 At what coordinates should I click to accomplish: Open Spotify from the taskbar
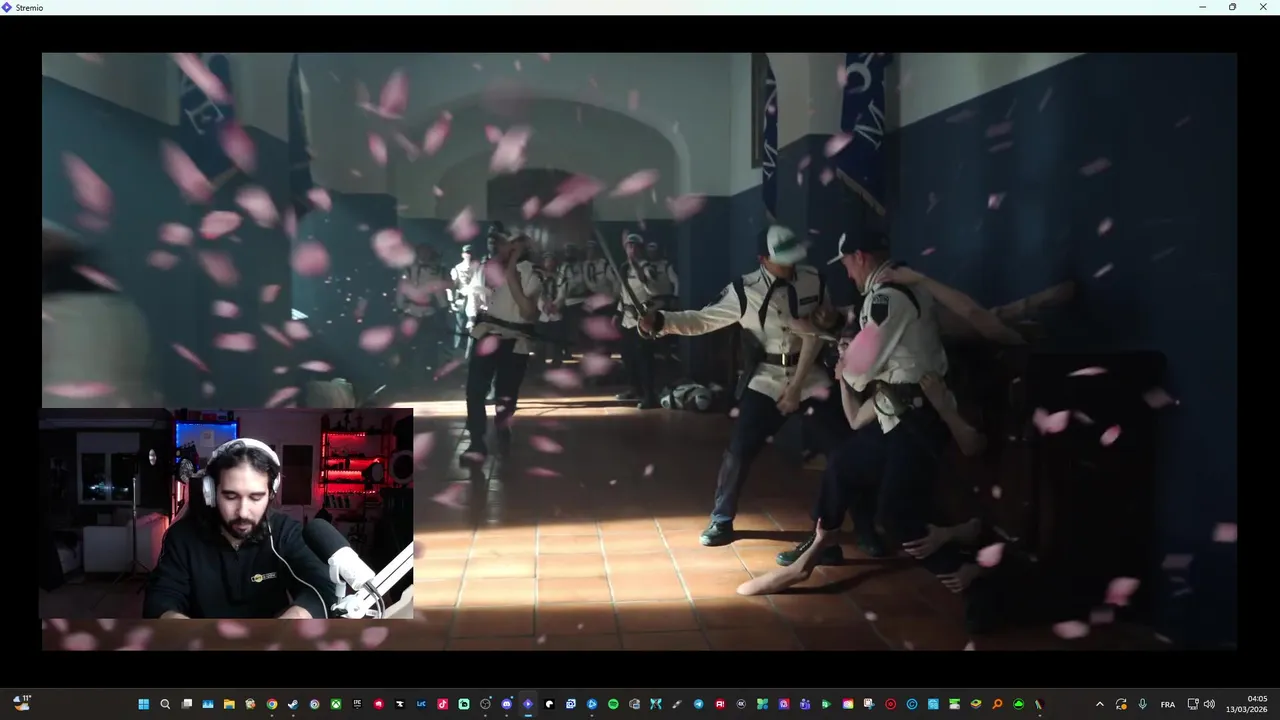pos(613,704)
